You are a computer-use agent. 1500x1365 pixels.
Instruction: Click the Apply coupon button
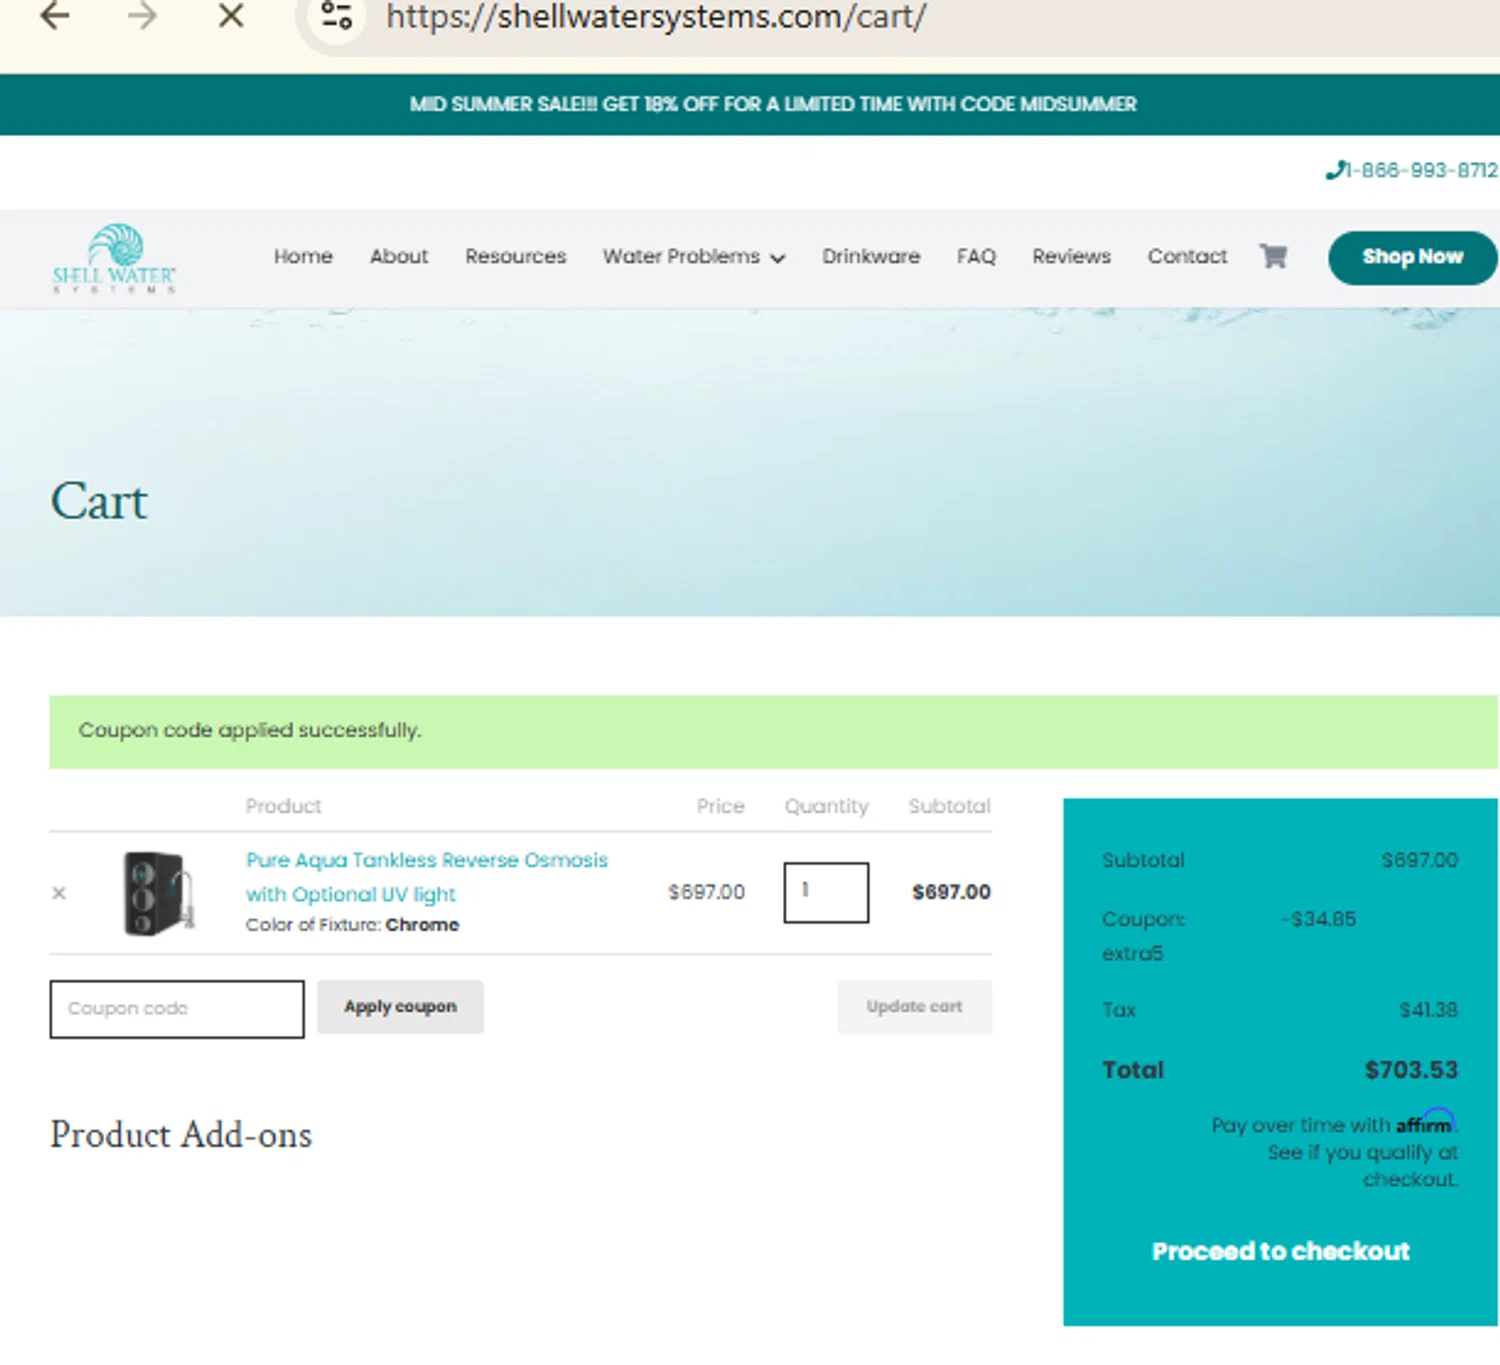click(x=400, y=1007)
